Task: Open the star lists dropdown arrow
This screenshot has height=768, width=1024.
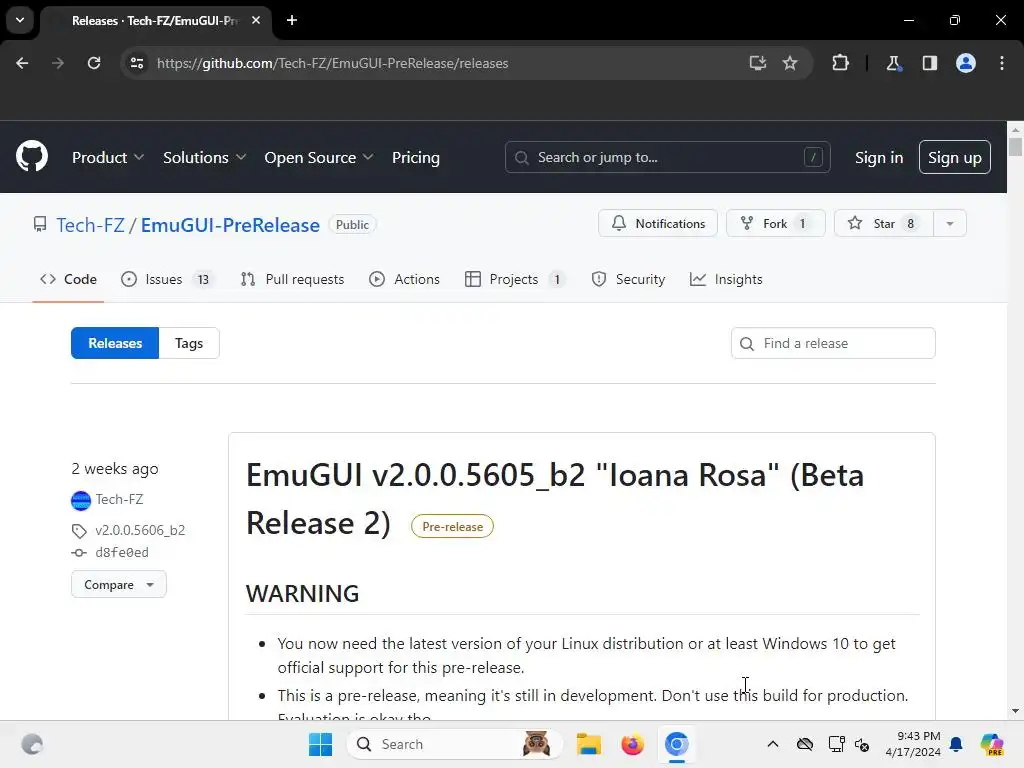Action: (950, 223)
